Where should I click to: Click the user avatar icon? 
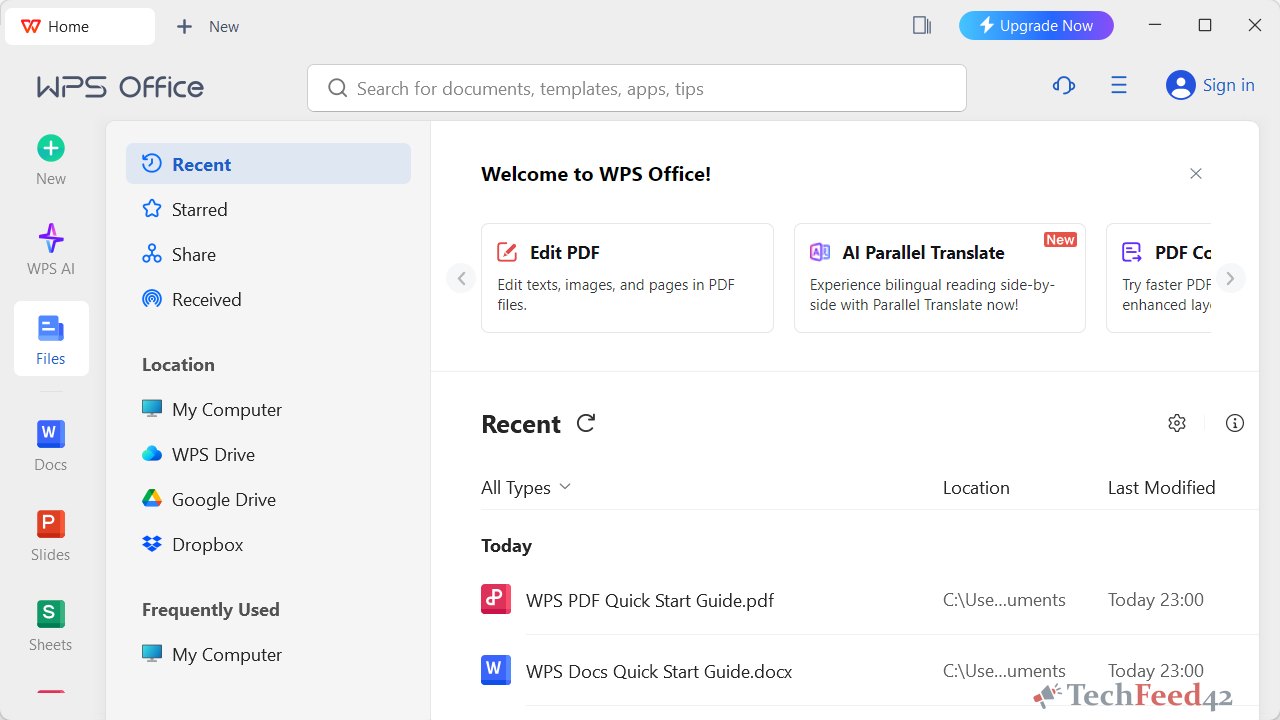[1181, 86]
